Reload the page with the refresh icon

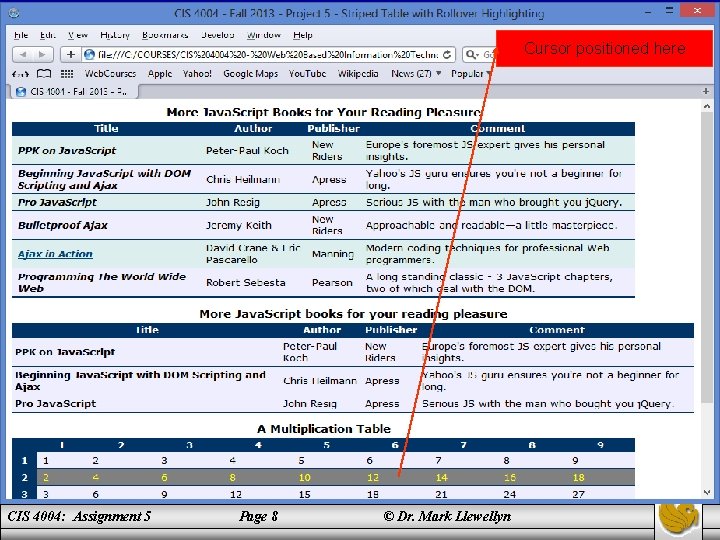[447, 55]
